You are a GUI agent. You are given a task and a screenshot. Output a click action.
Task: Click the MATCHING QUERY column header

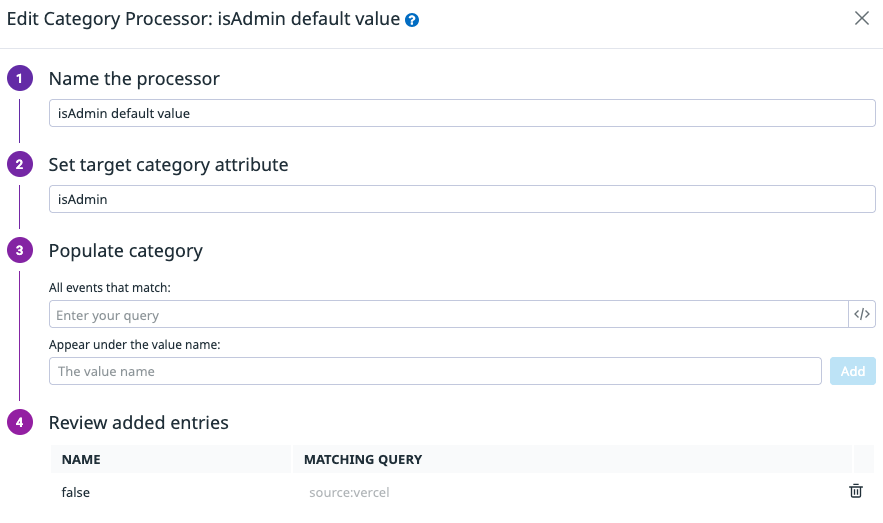point(363,460)
